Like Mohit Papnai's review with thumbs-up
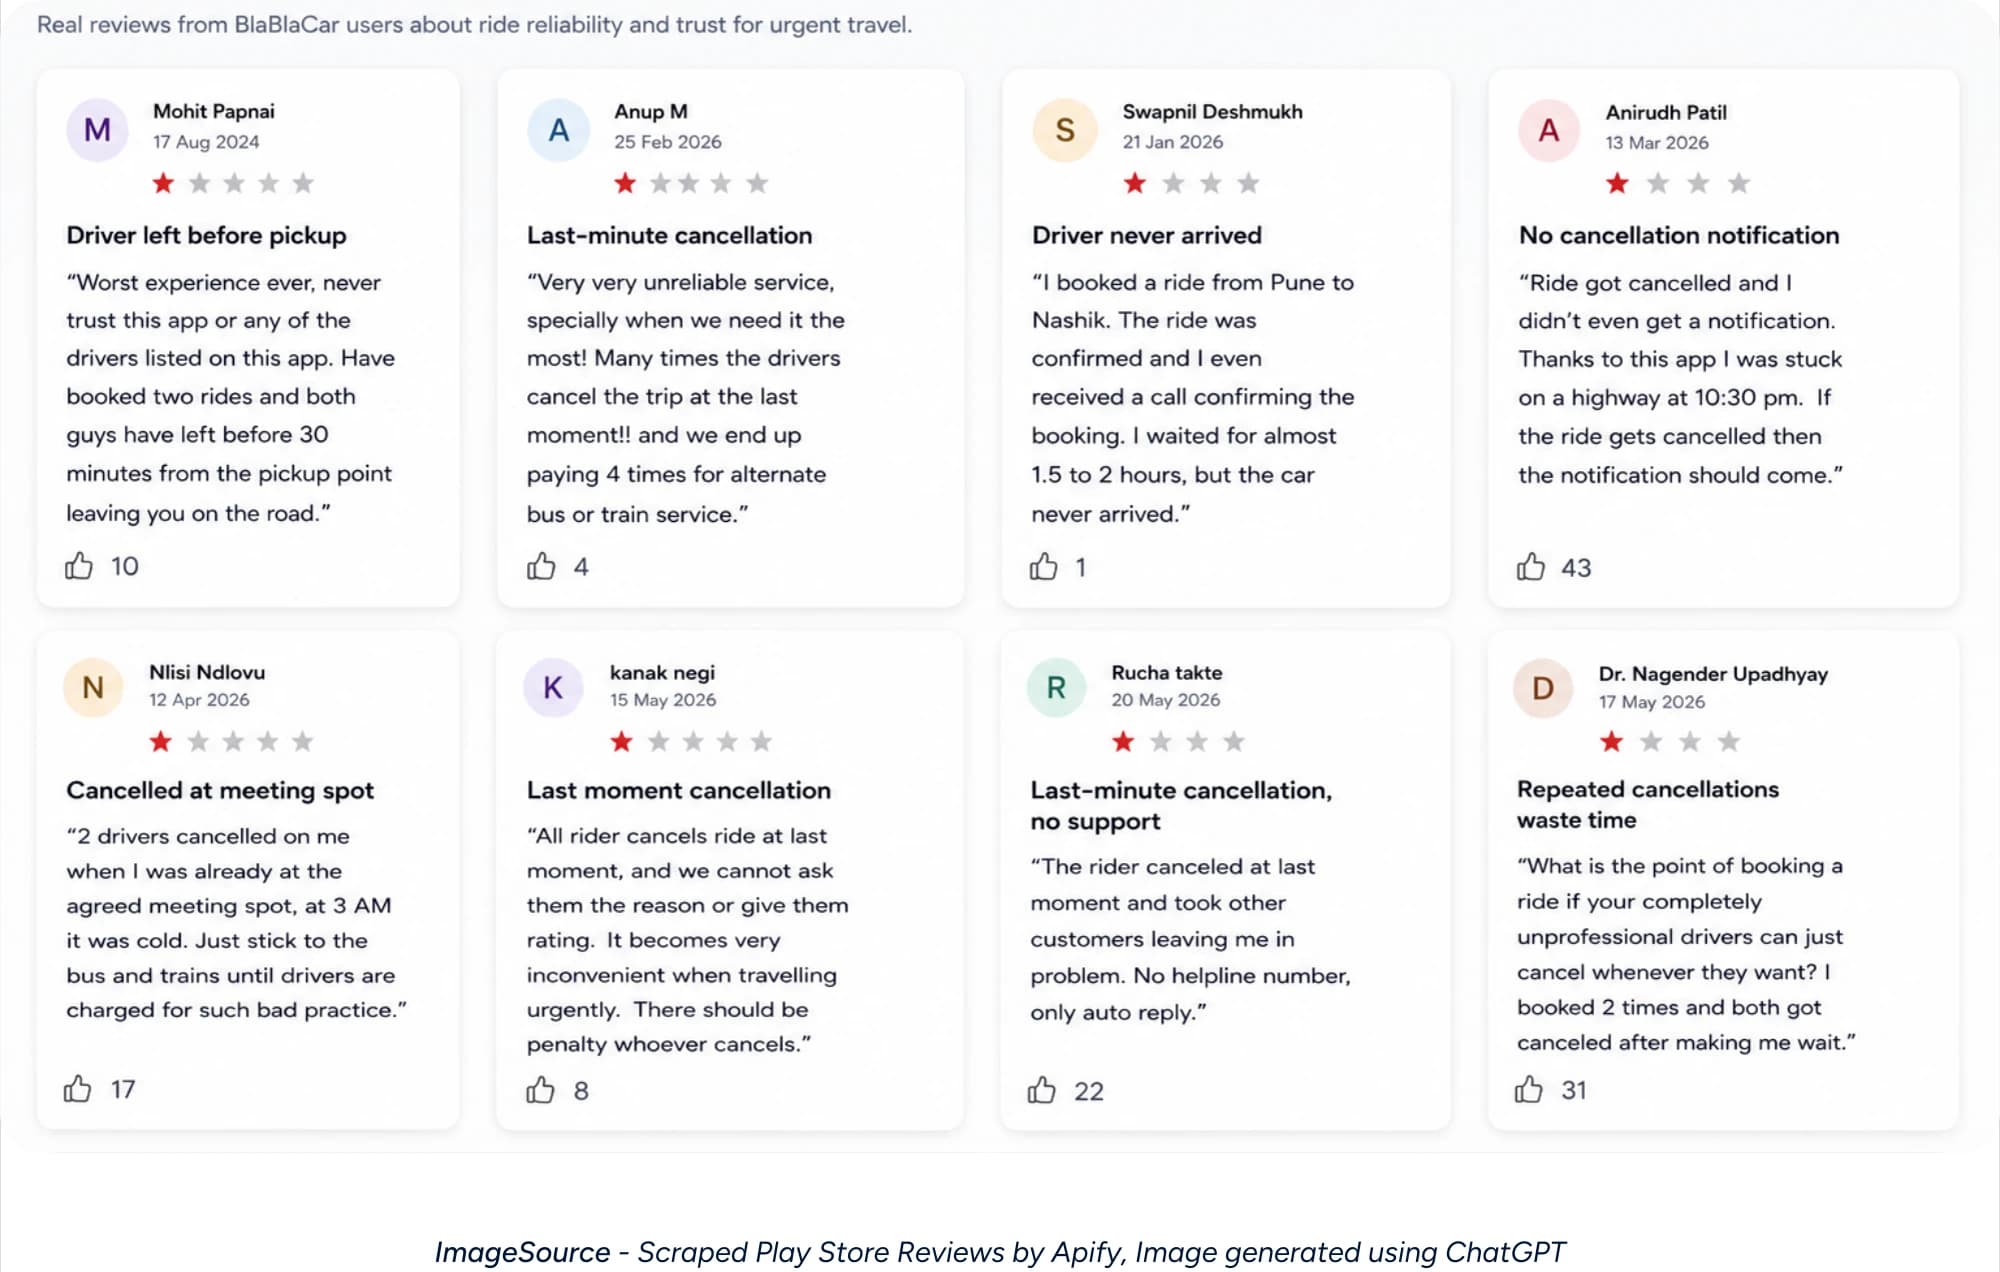 pyautogui.click(x=79, y=566)
